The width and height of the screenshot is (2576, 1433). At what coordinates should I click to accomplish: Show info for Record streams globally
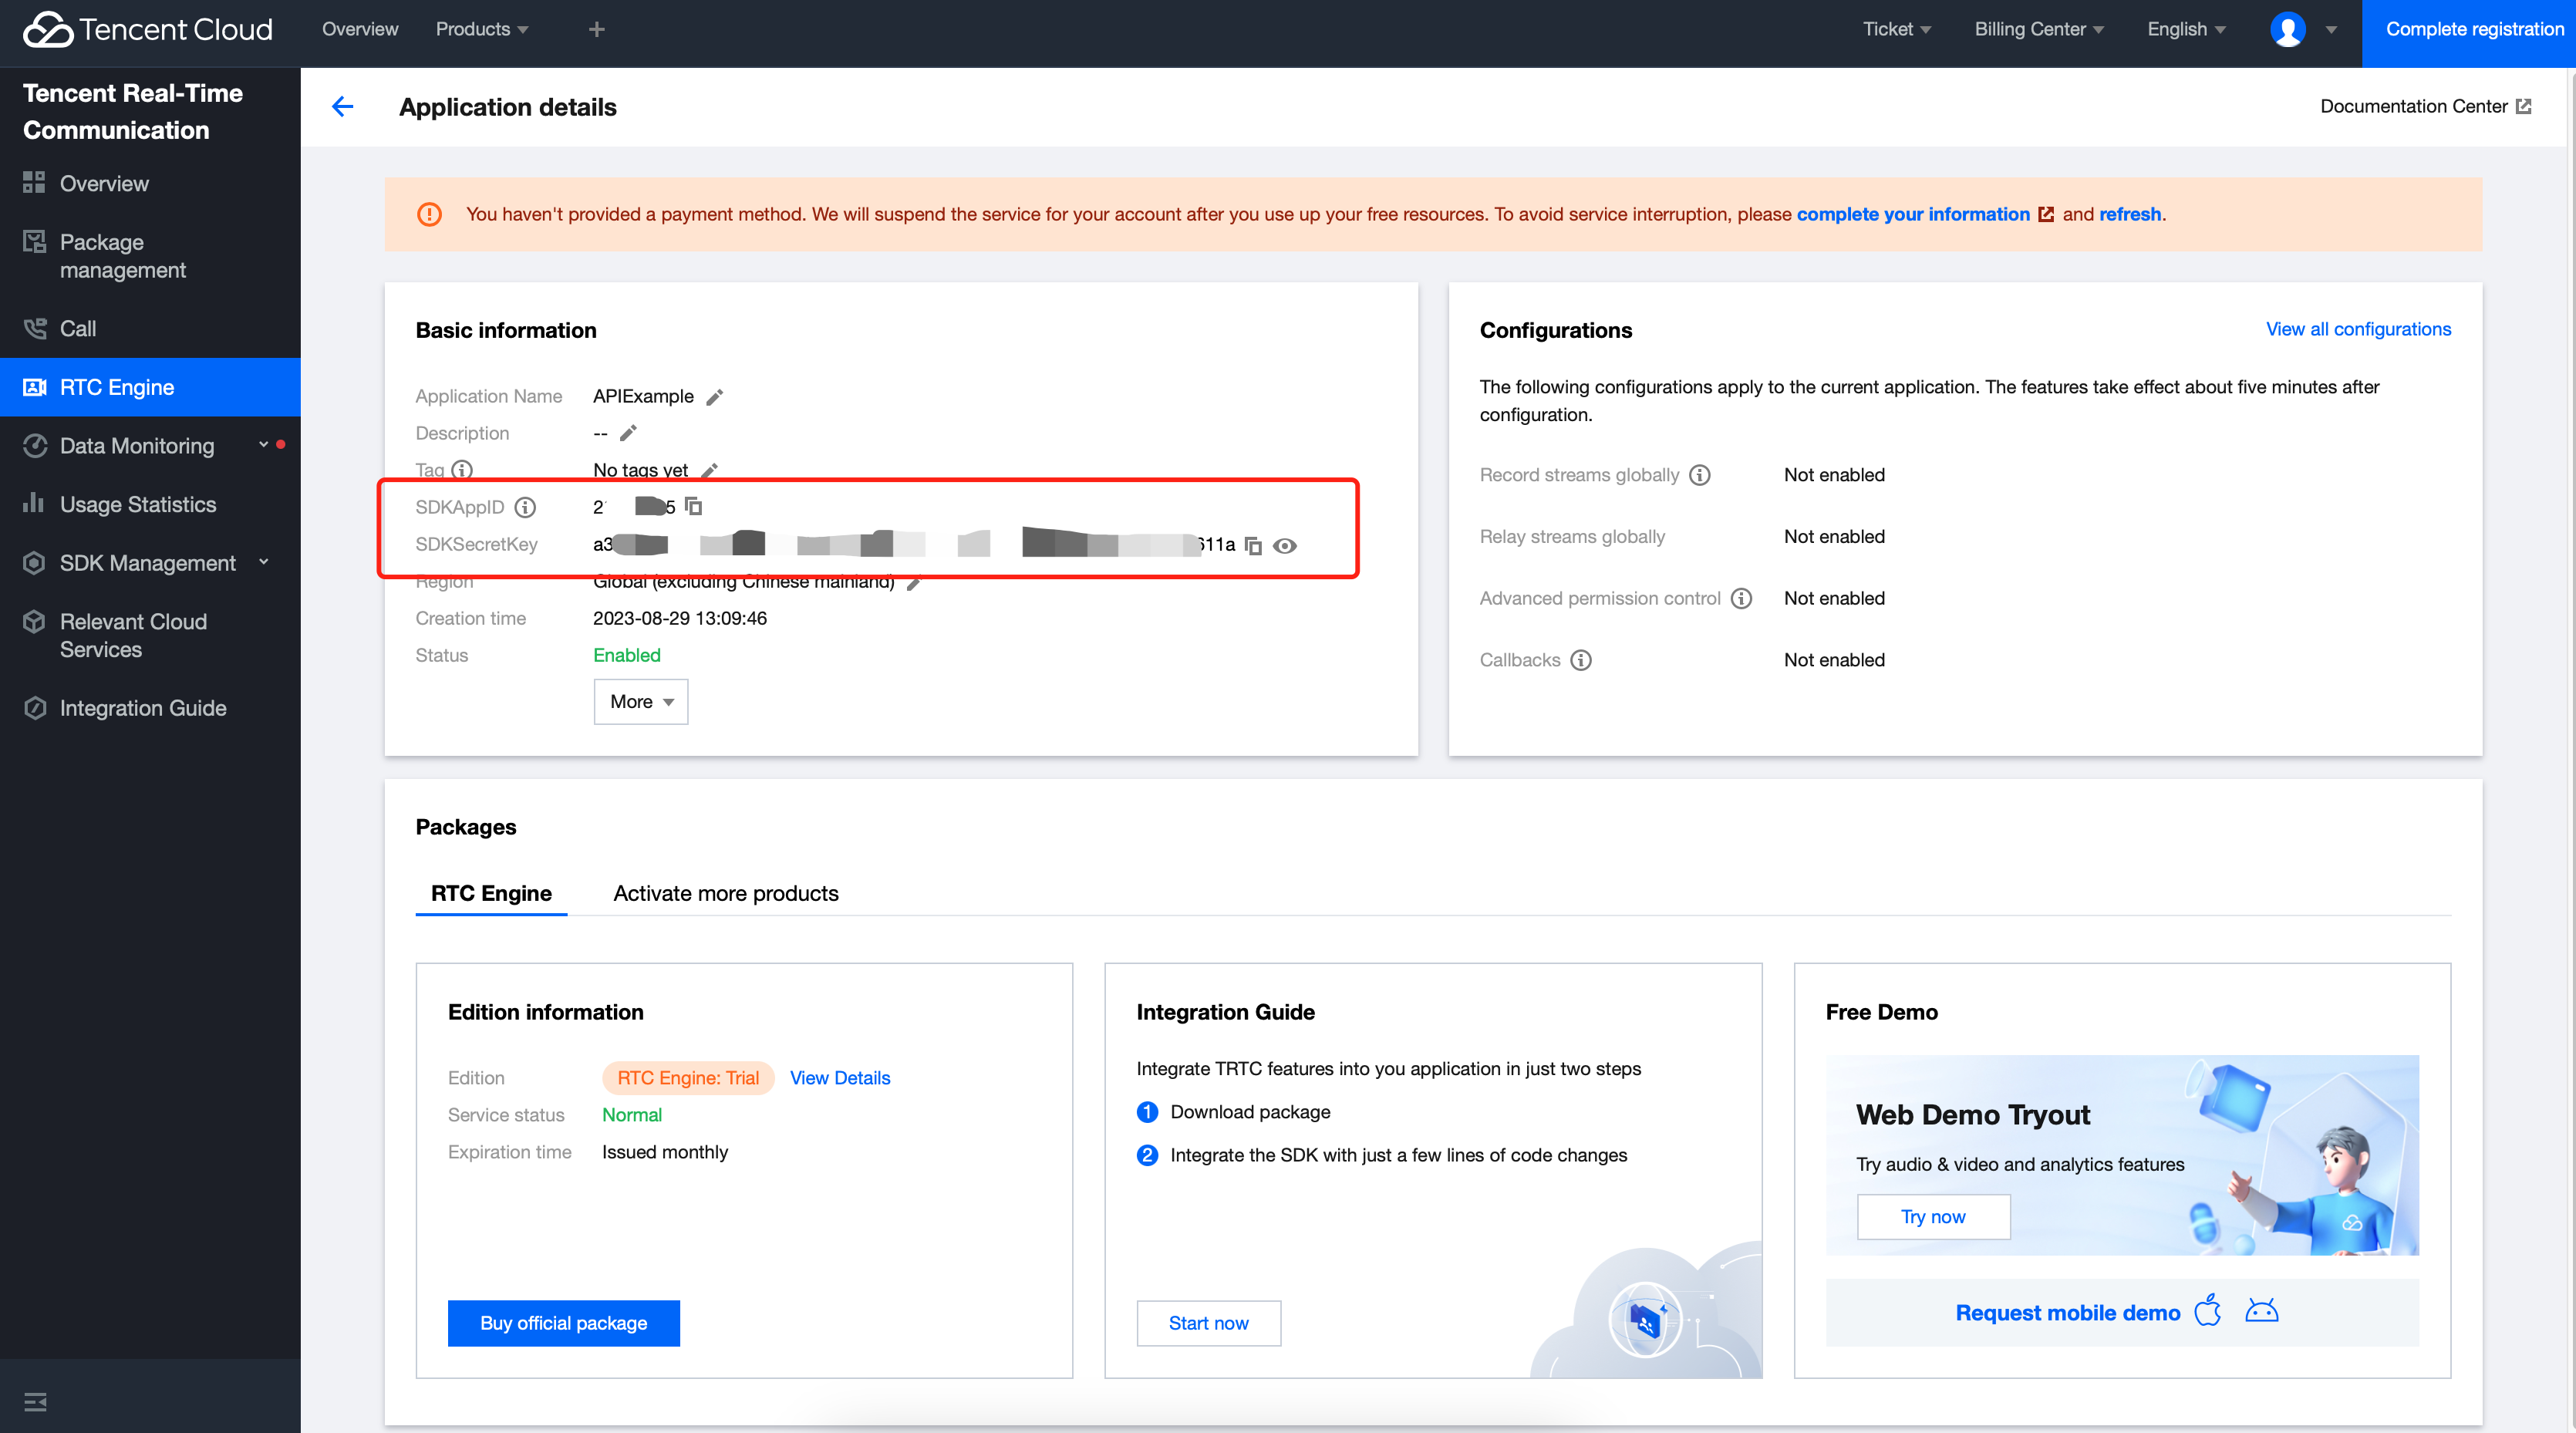coord(1700,475)
